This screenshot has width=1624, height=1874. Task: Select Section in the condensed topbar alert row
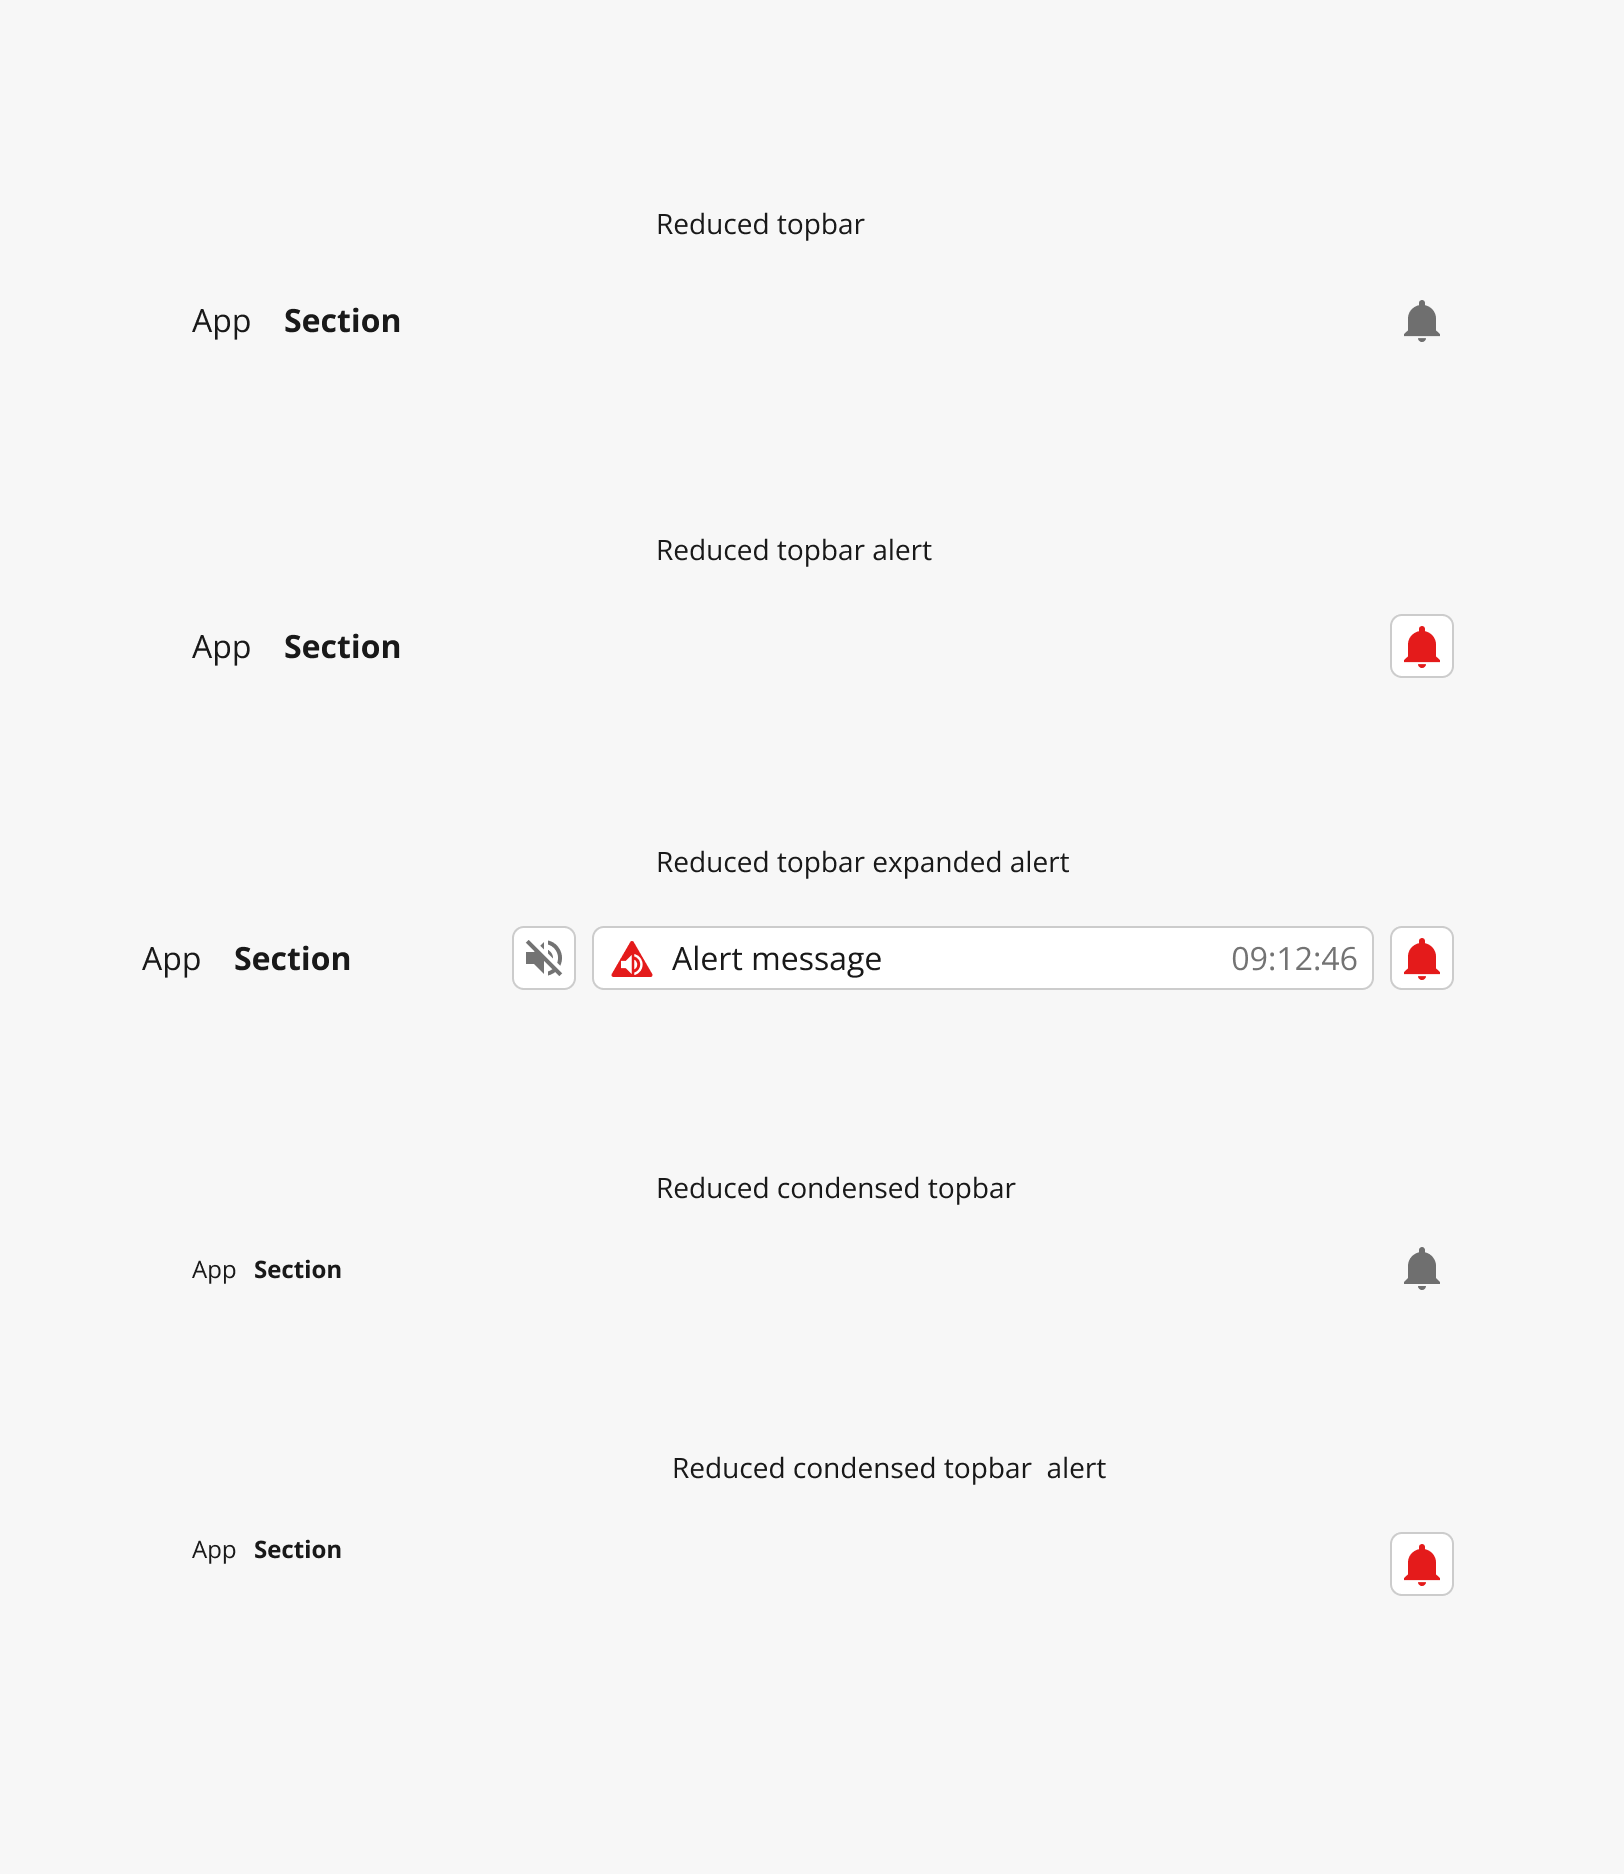click(x=297, y=1550)
